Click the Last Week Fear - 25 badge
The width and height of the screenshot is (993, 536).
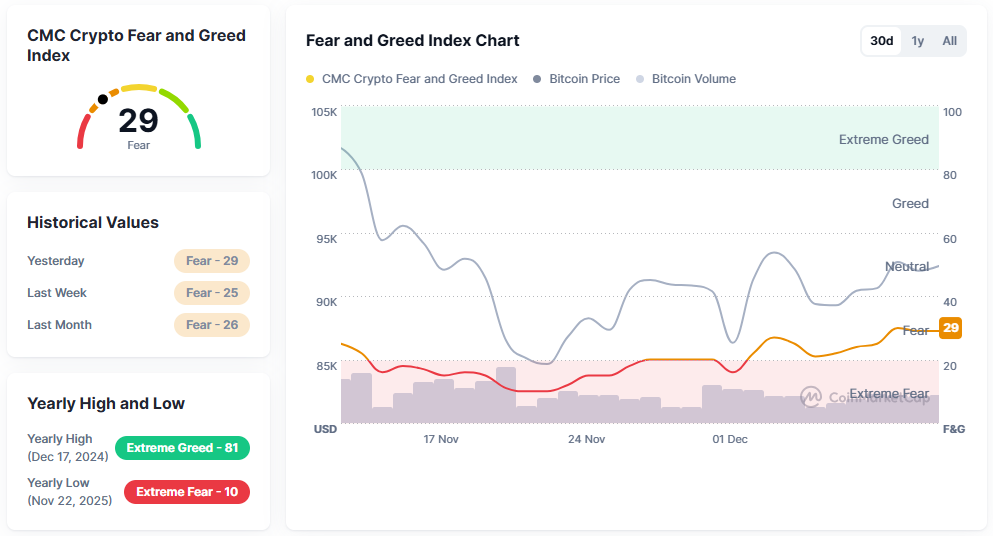tap(211, 293)
